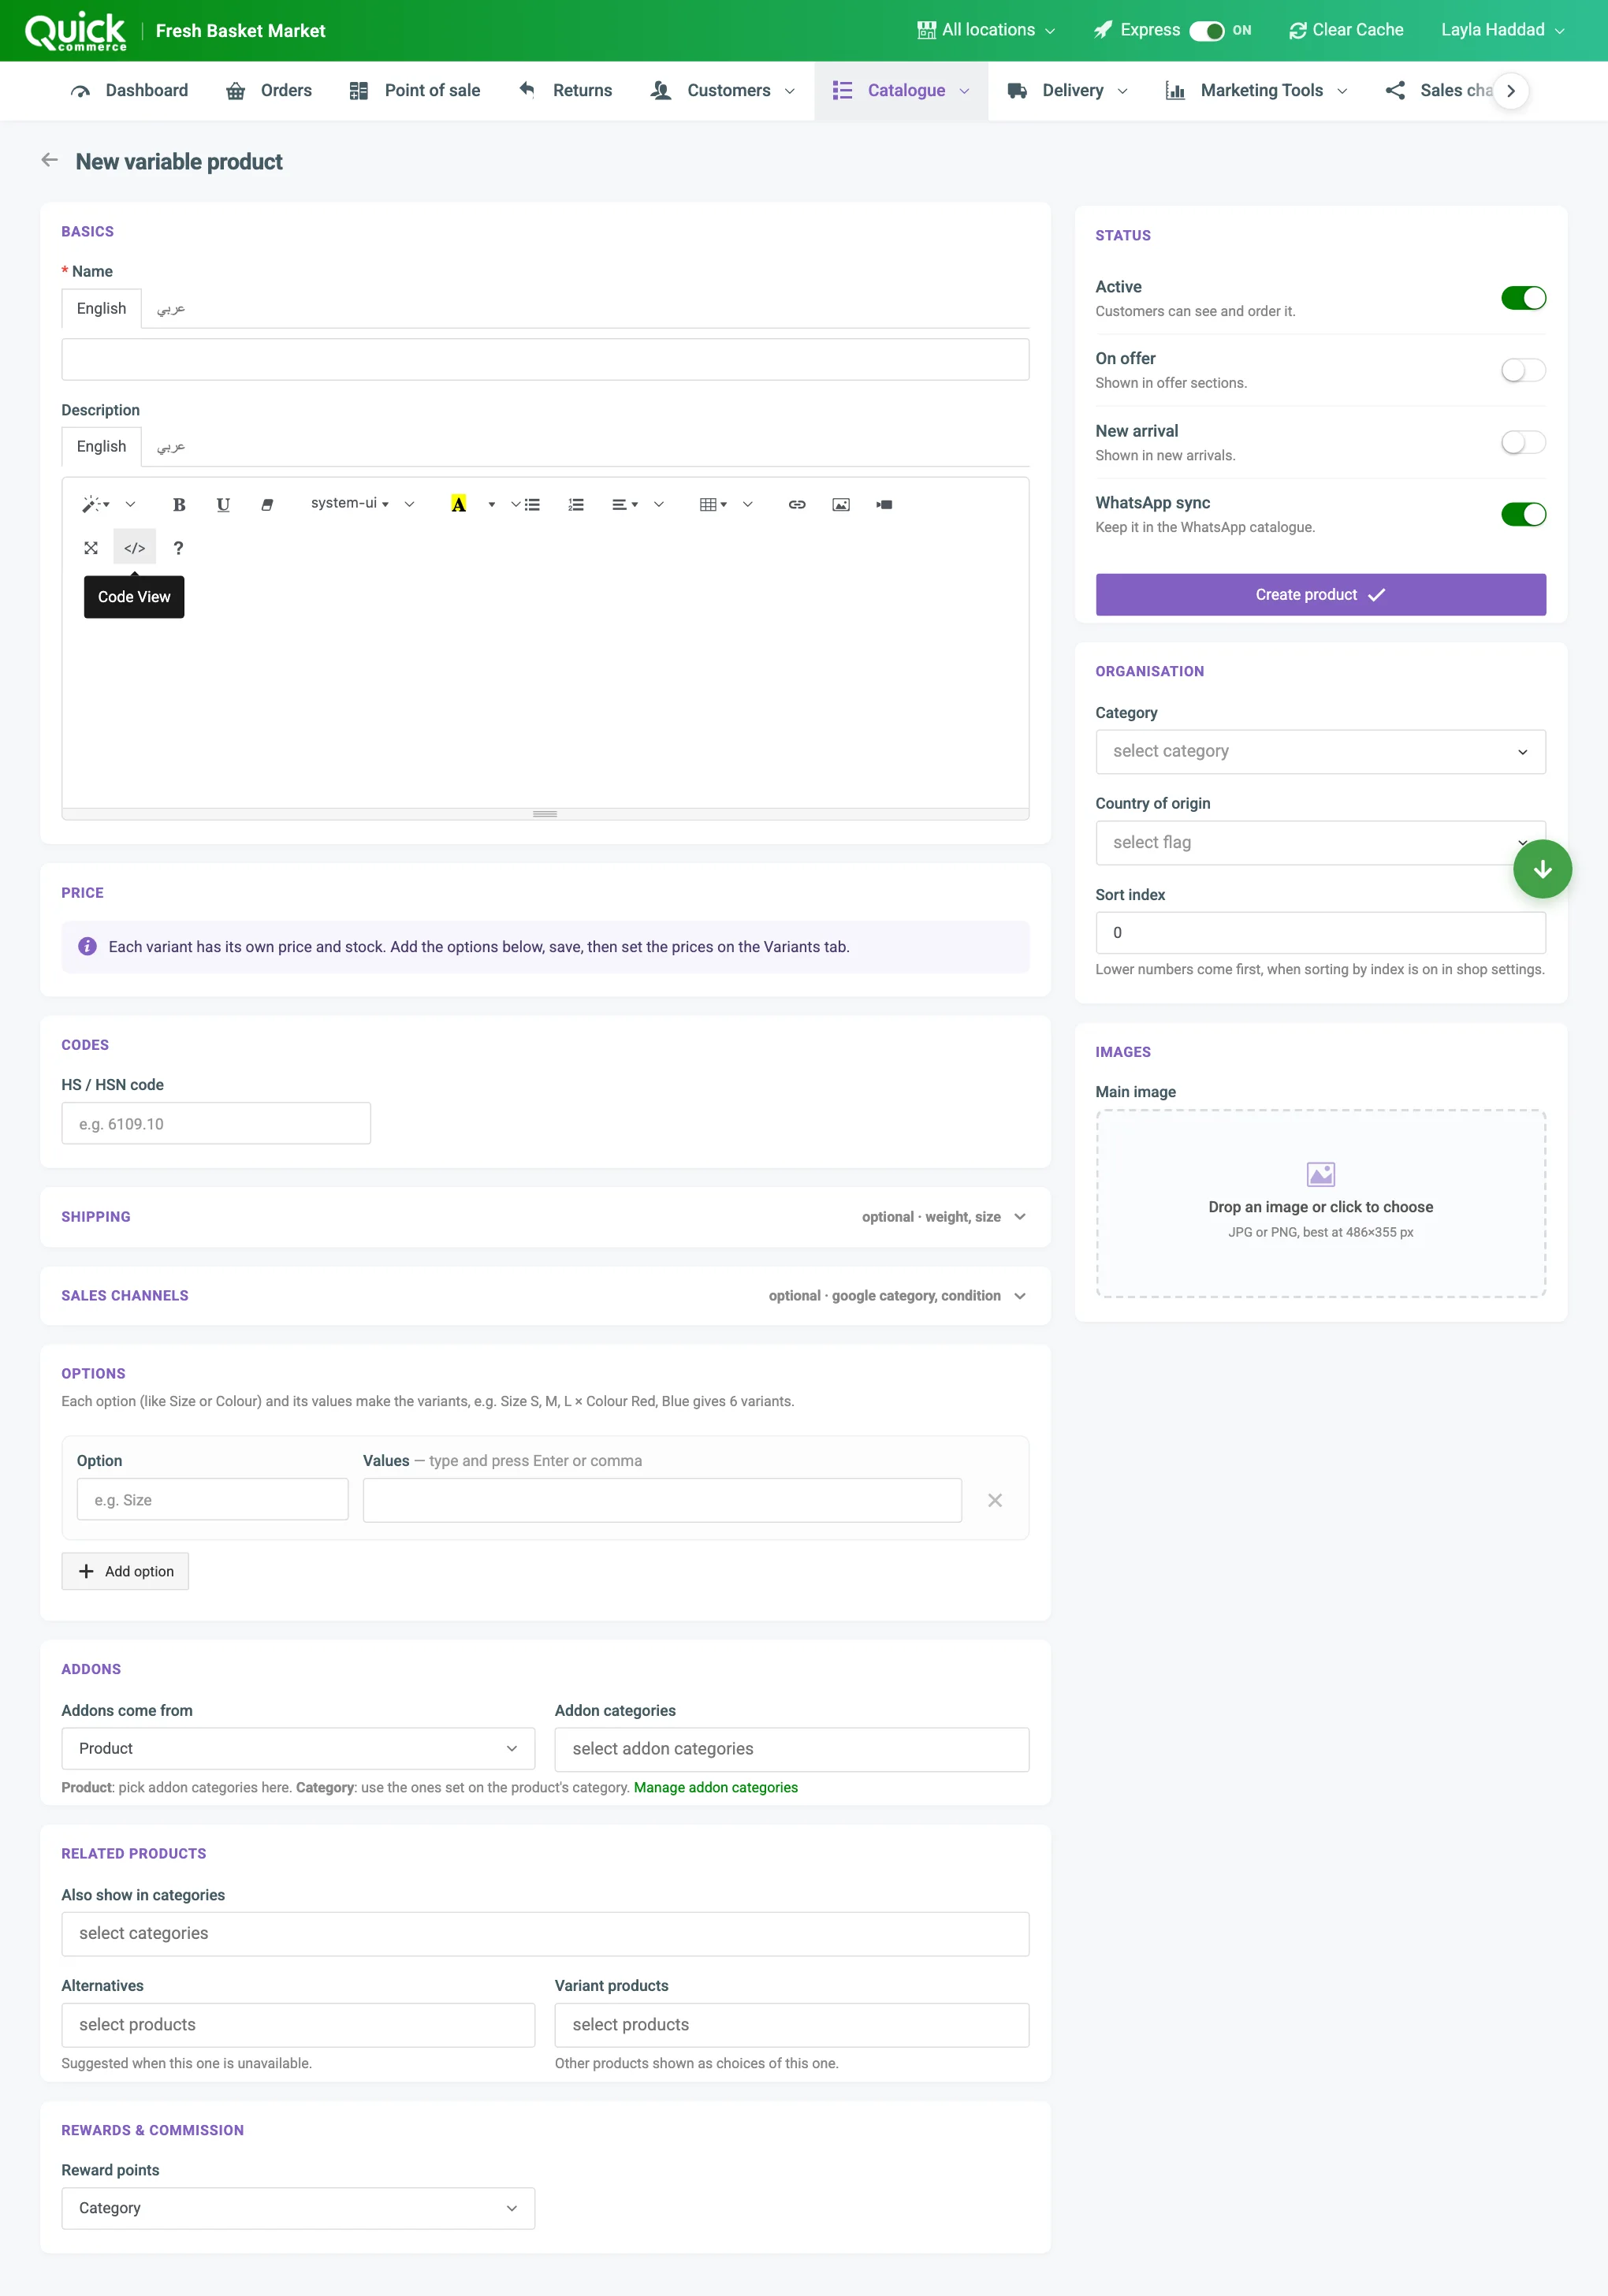The image size is (1608, 2296).
Task: Click the green scroll-down floating button
Action: tap(1542, 869)
